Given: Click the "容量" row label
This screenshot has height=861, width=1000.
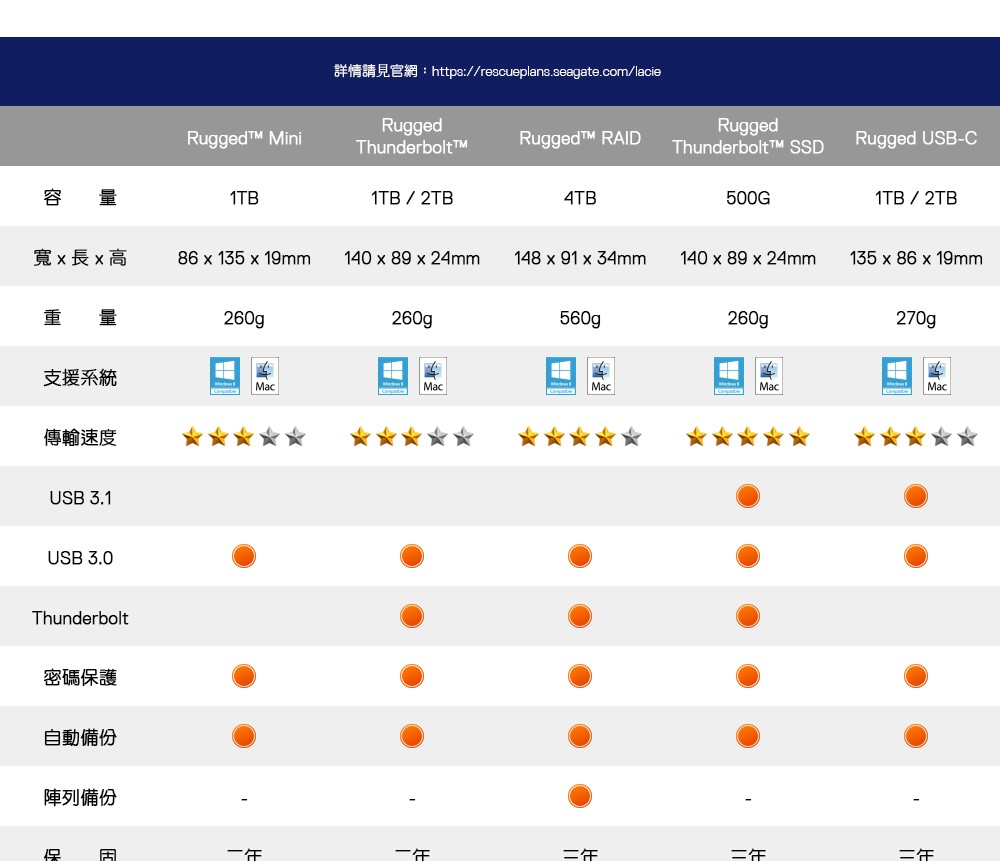Looking at the screenshot, I should pos(80,198).
